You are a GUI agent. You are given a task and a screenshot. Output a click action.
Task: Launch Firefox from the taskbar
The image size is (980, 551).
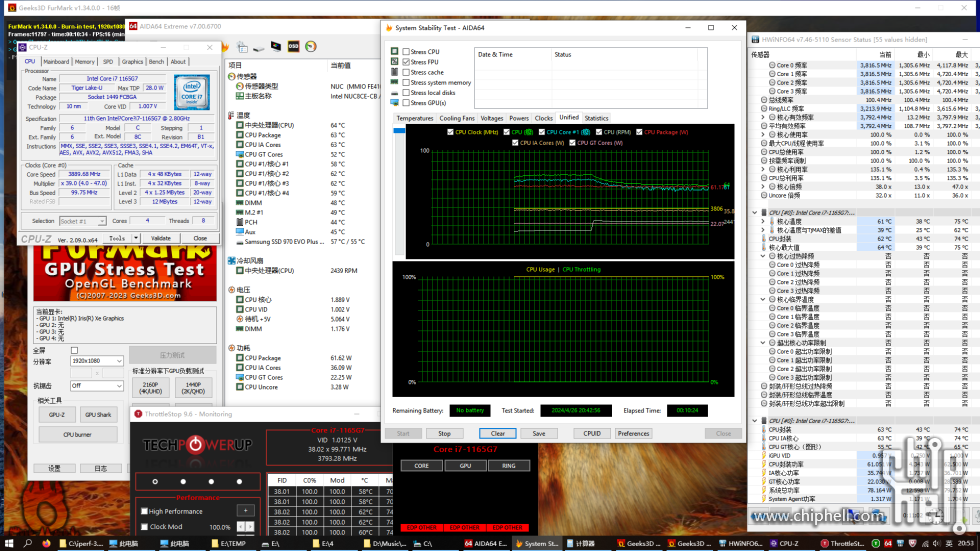click(x=46, y=544)
